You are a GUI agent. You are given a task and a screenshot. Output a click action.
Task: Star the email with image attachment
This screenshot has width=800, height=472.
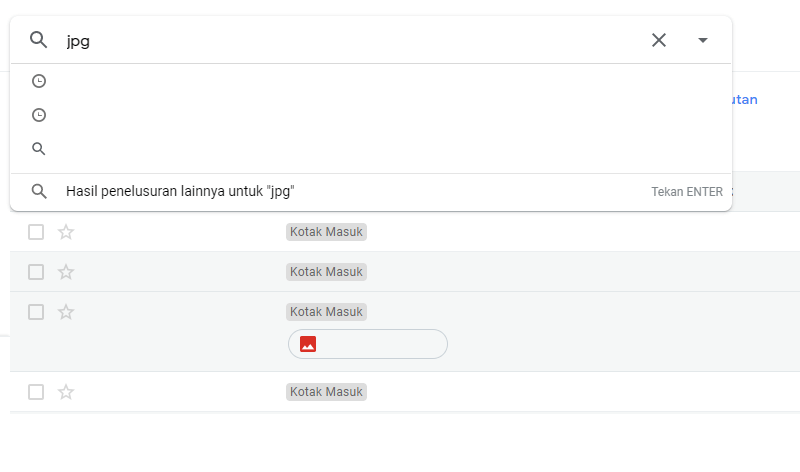66,312
